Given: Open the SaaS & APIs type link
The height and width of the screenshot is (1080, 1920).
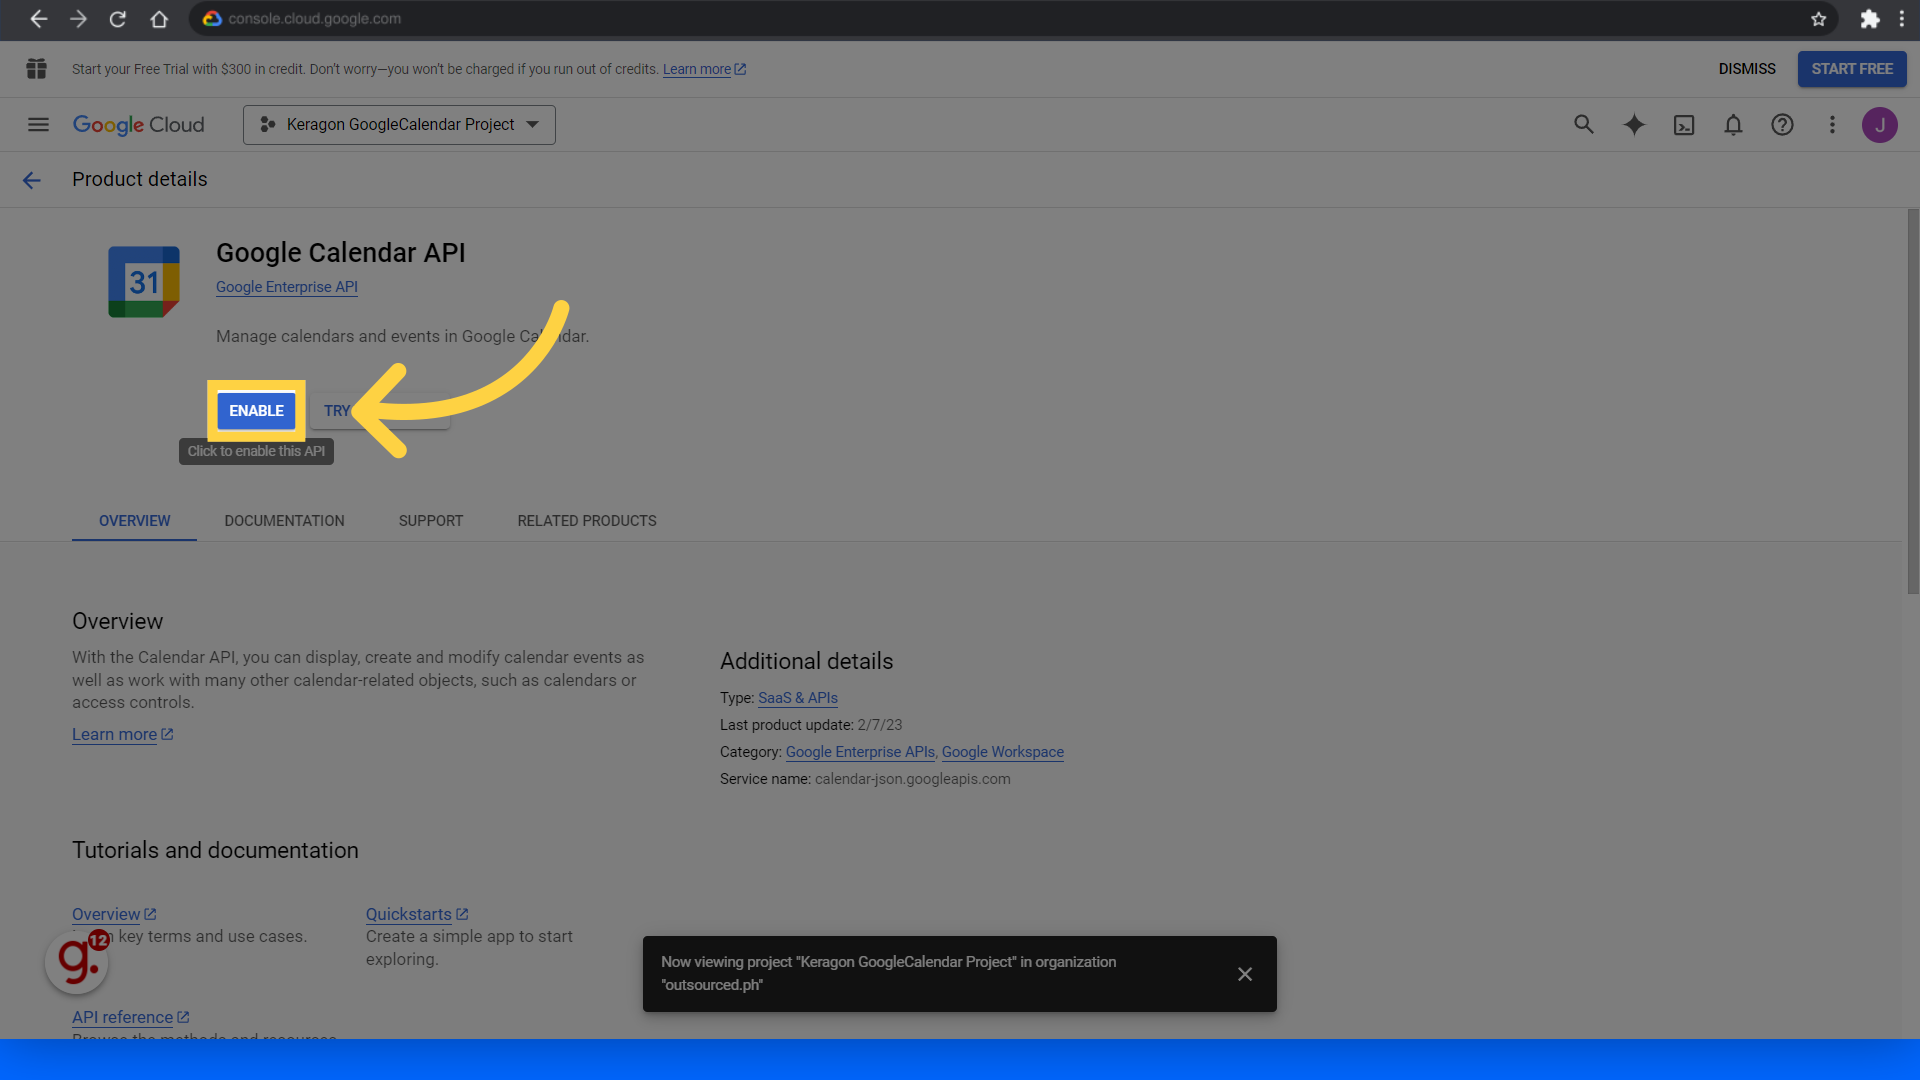Looking at the screenshot, I should click(798, 698).
